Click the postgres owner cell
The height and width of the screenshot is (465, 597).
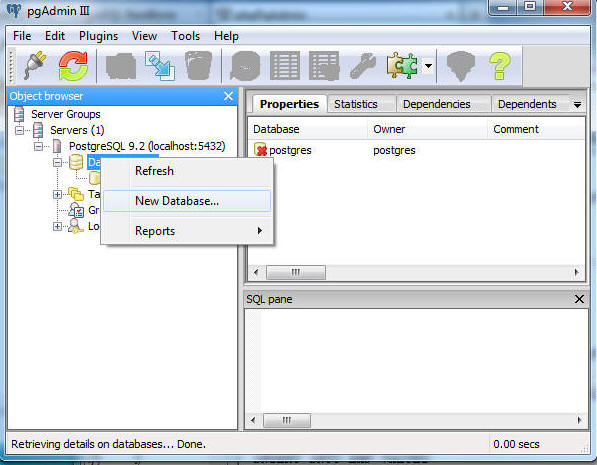(x=394, y=150)
